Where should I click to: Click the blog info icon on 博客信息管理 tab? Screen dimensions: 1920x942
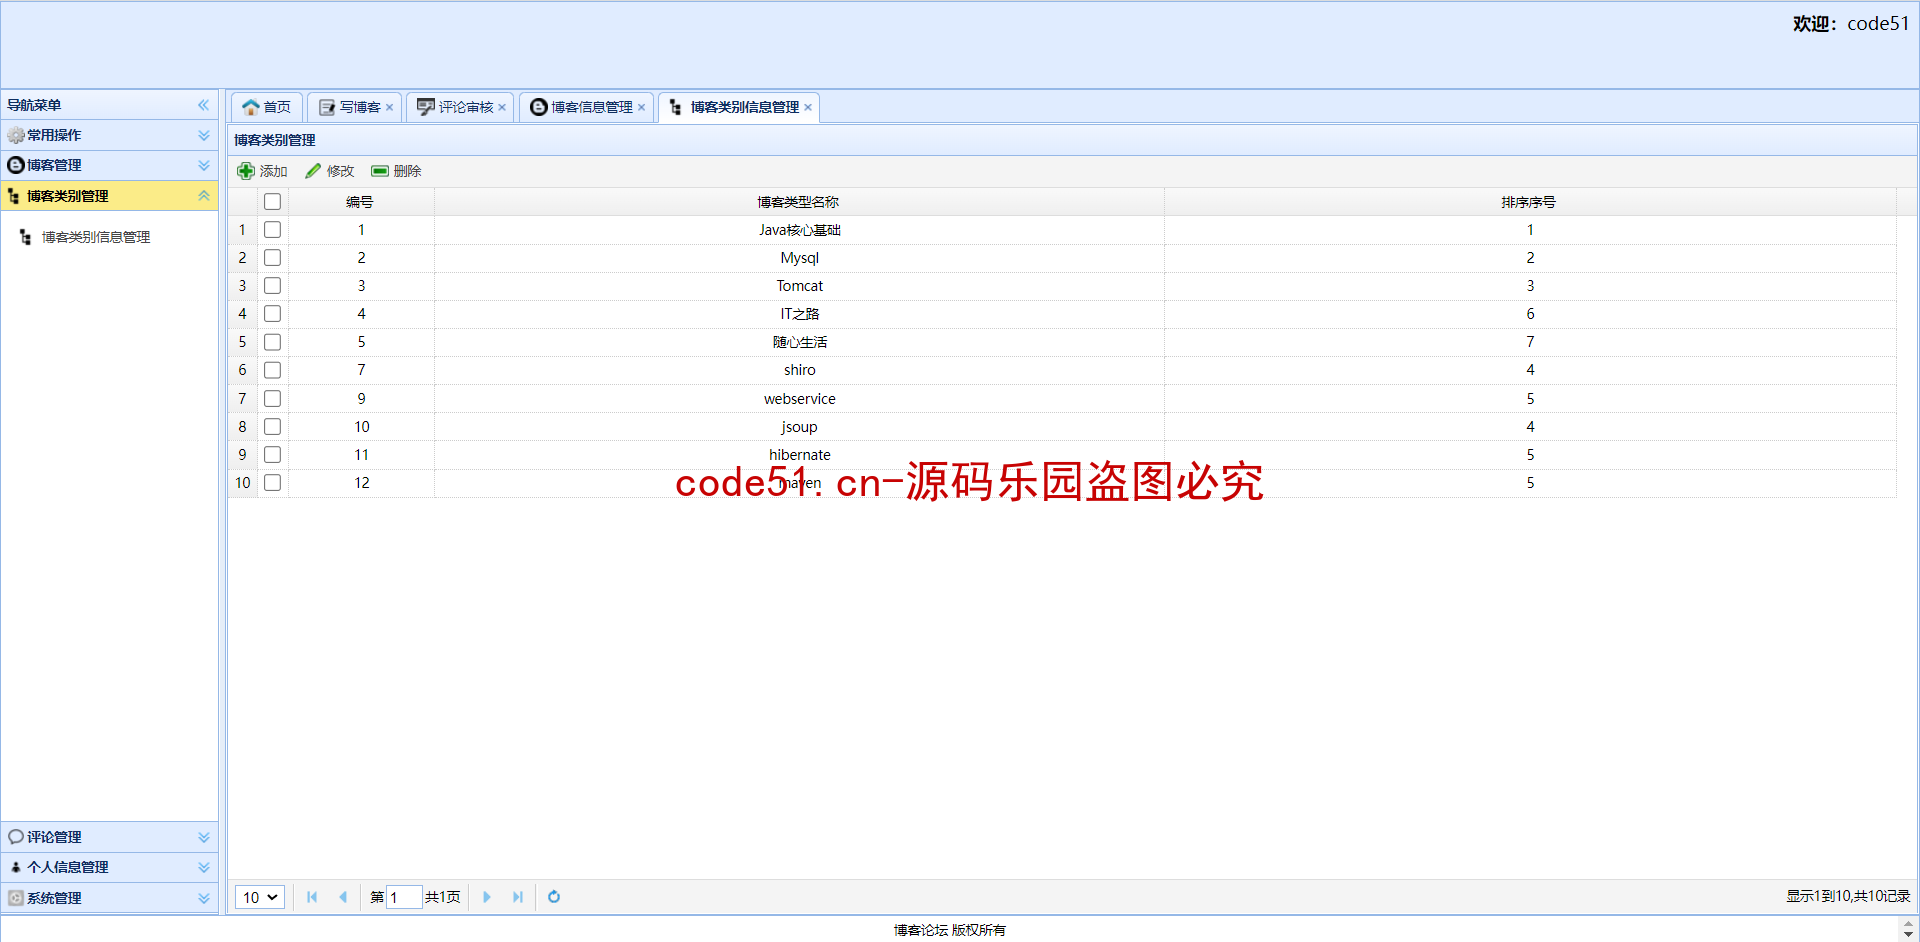point(539,107)
